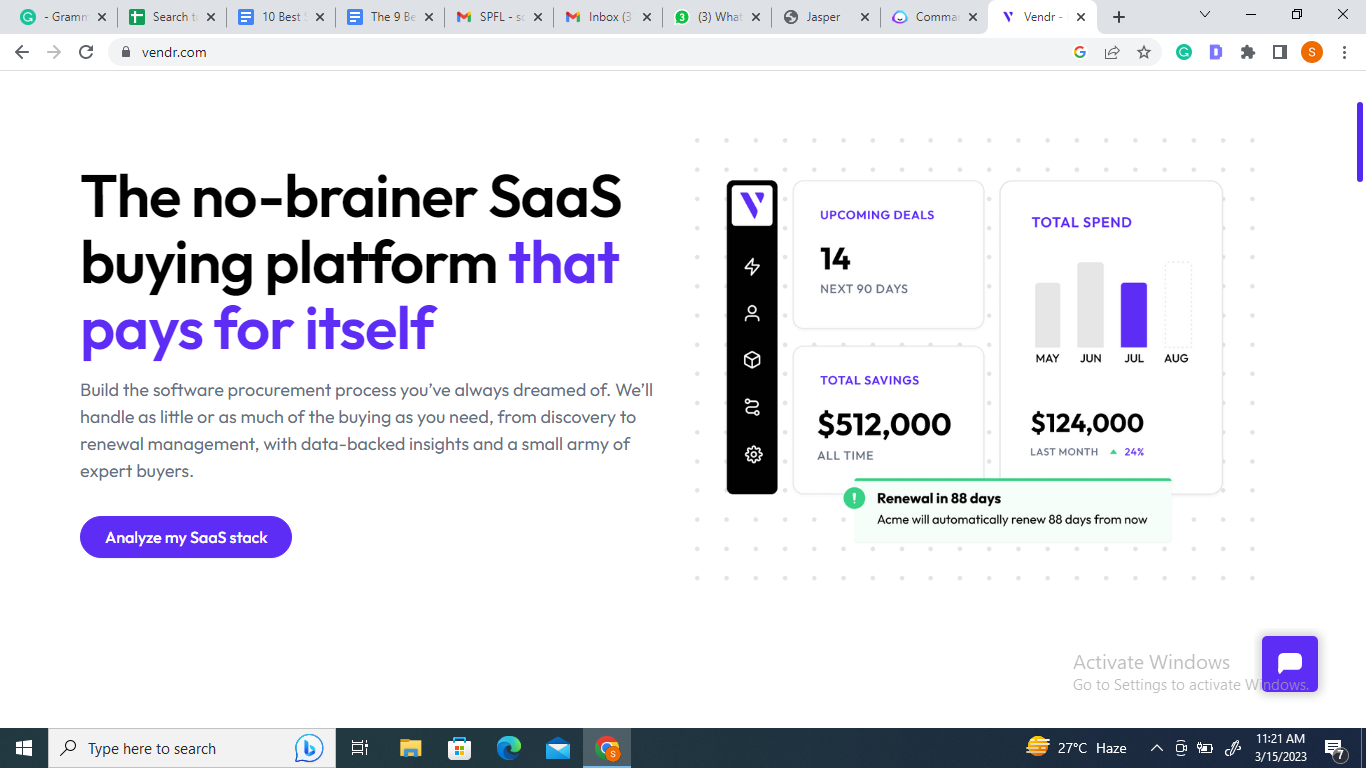The image size is (1366, 768).
Task: Click Analyze my SaaS stack button
Action: [x=186, y=537]
